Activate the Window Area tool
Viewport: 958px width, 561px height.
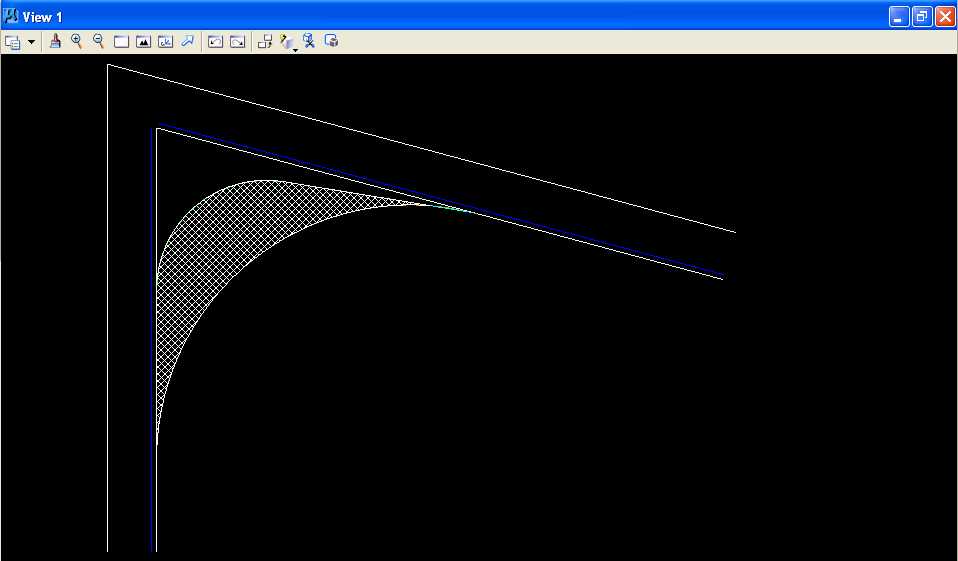121,42
